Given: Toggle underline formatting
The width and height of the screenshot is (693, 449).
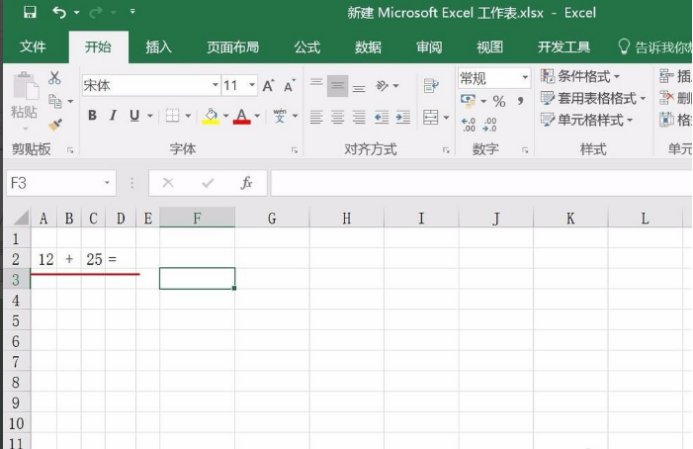Looking at the screenshot, I should click(x=134, y=116).
